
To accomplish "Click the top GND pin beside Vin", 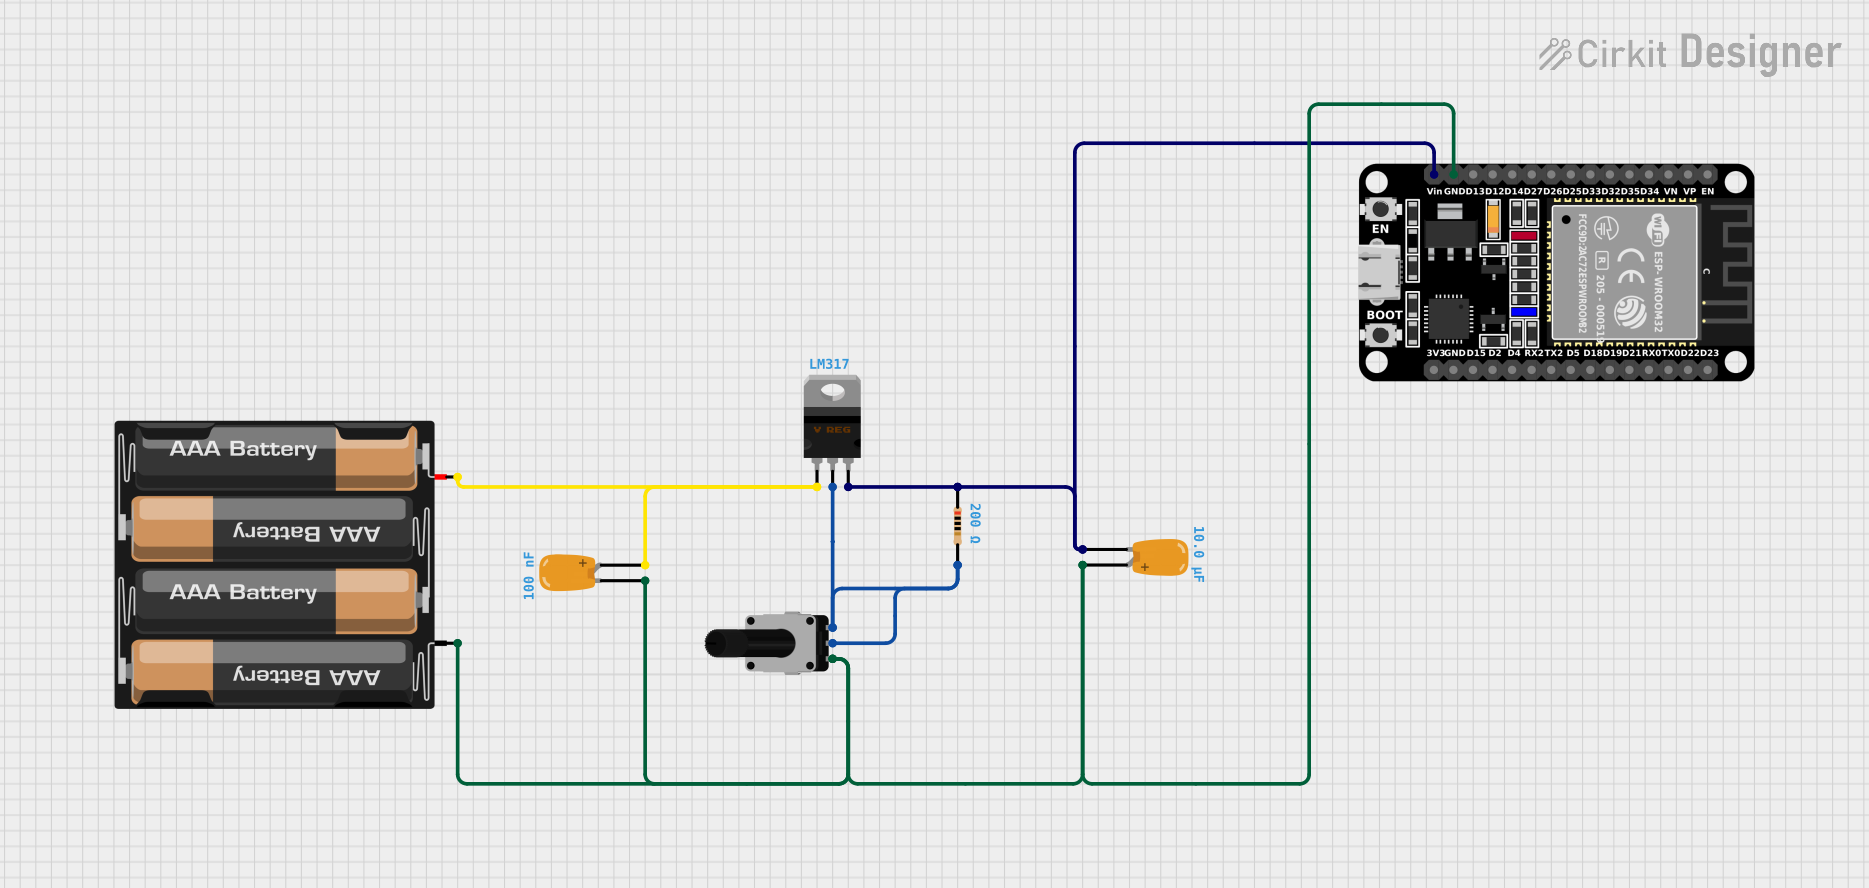I will coord(1453,174).
